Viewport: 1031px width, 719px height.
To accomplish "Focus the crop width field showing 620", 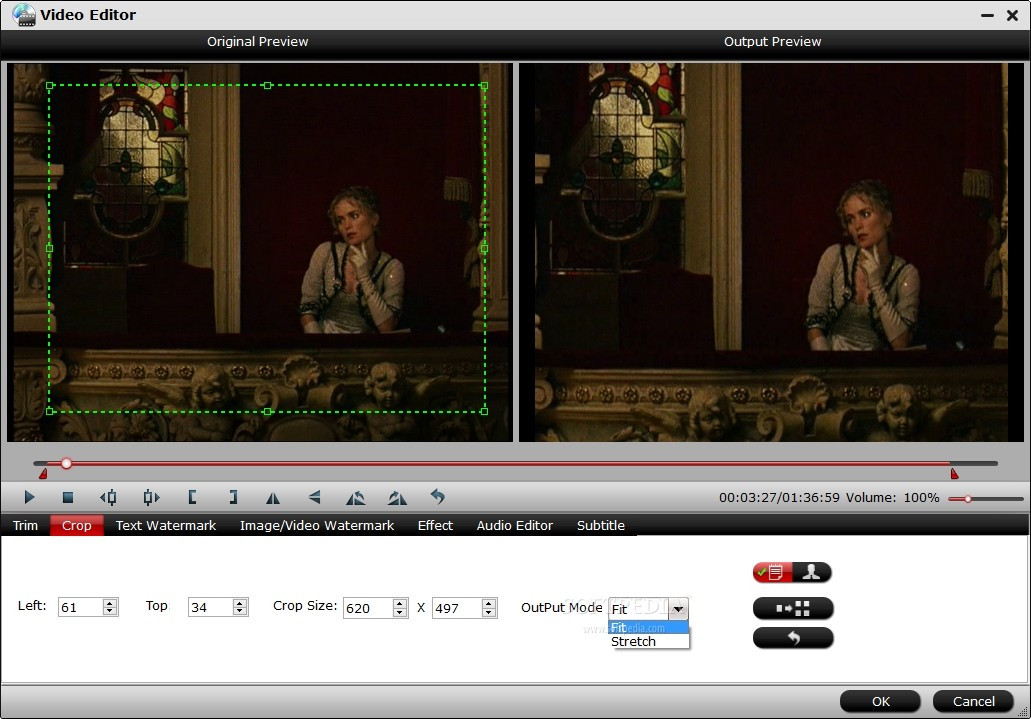I will click(x=368, y=608).
